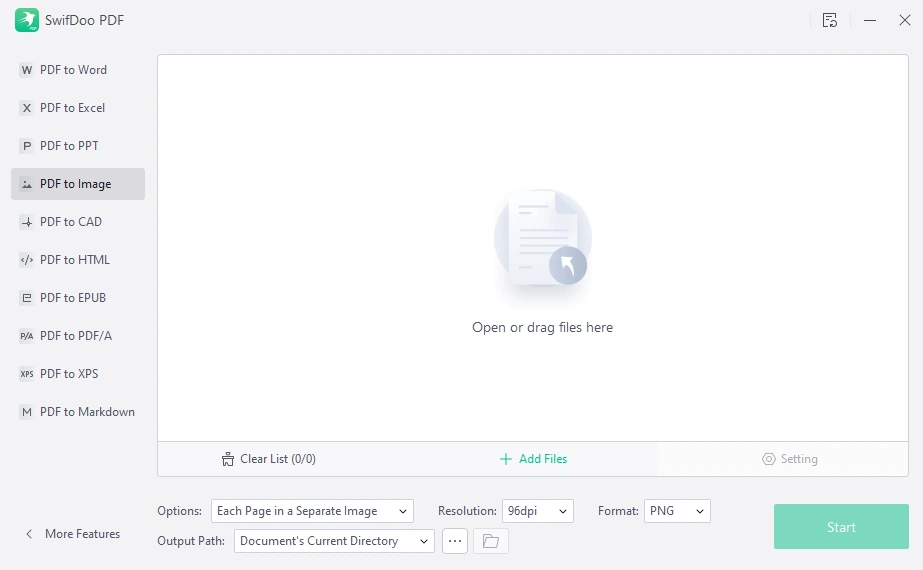The width and height of the screenshot is (923, 570).
Task: Click the trash icon next to Clear List
Action: (228, 459)
